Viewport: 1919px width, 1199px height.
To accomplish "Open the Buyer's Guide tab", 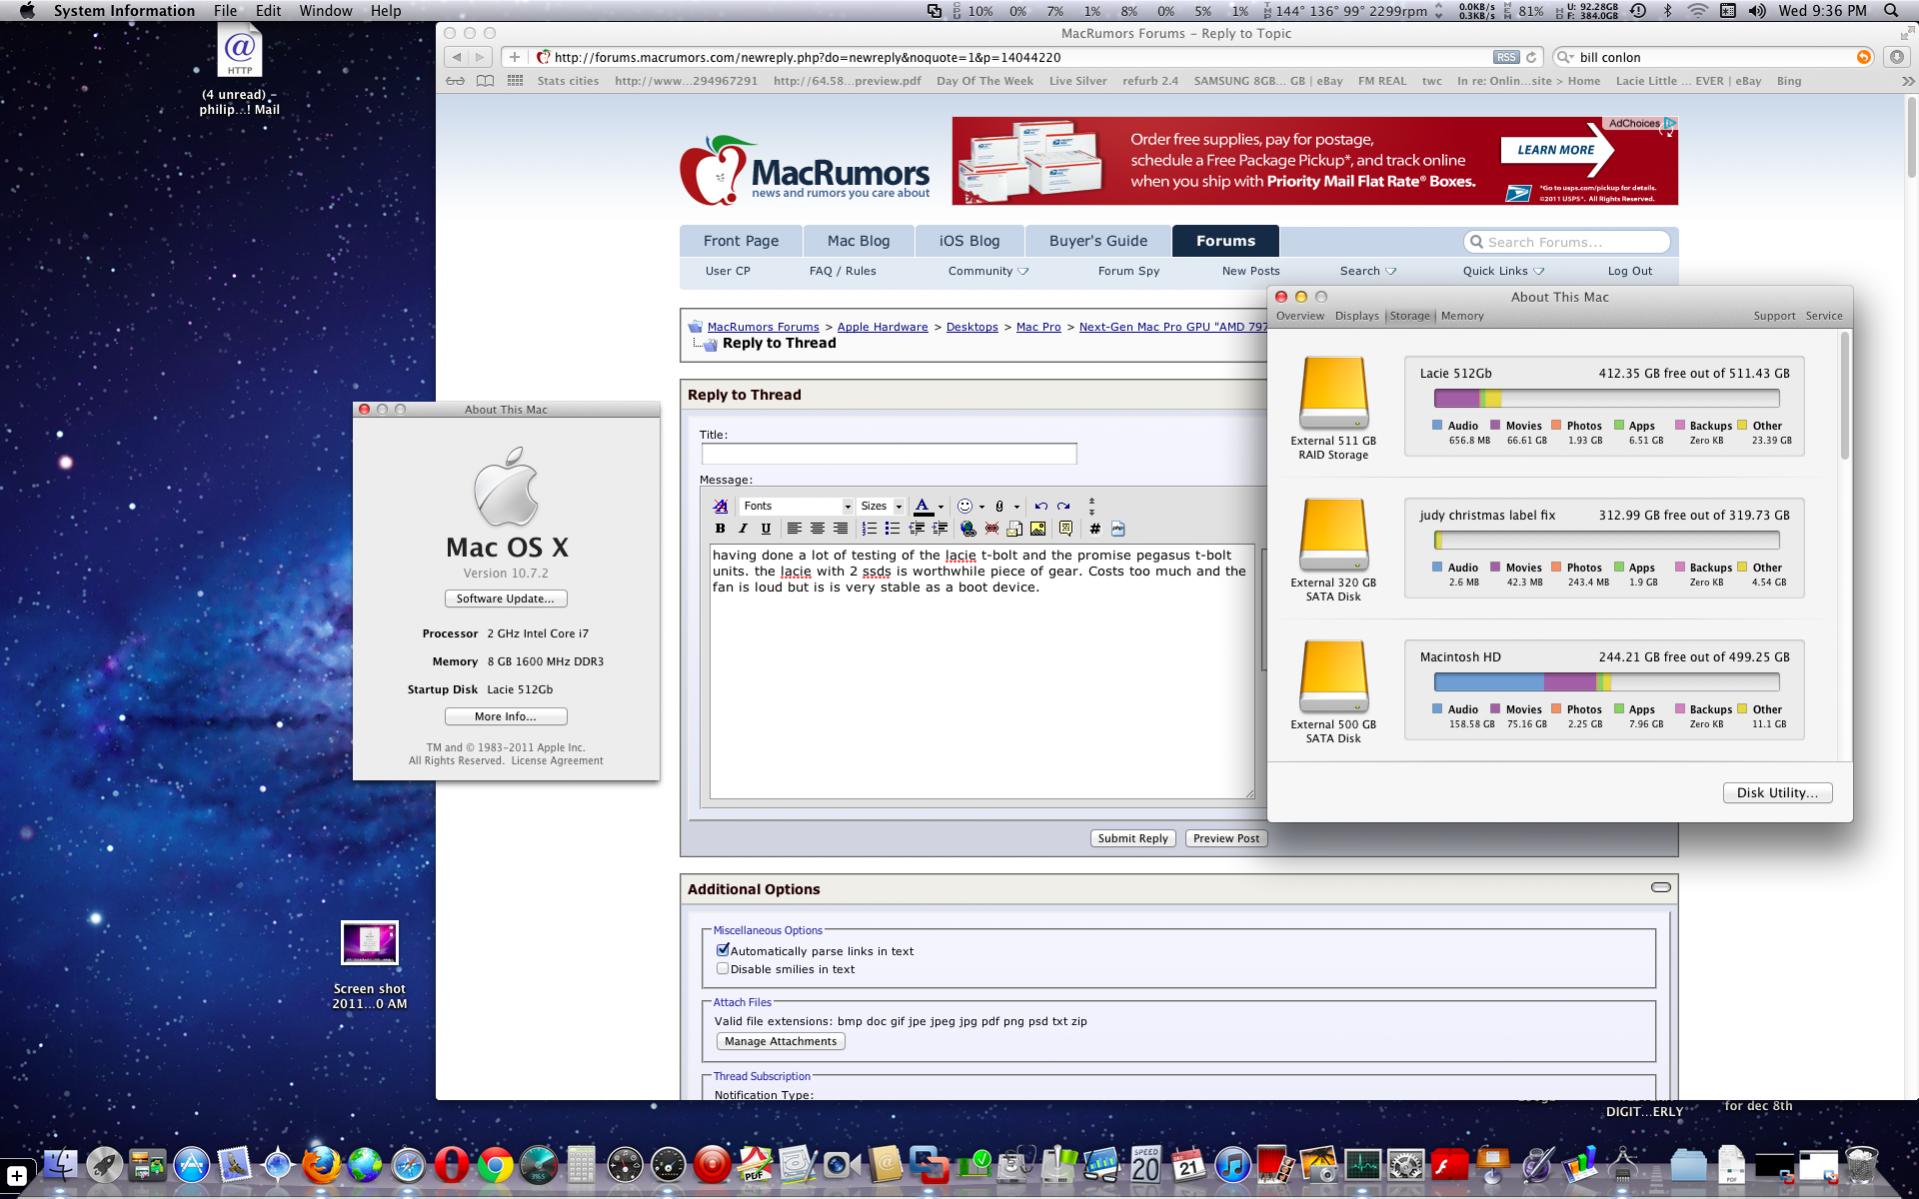I will [1098, 241].
